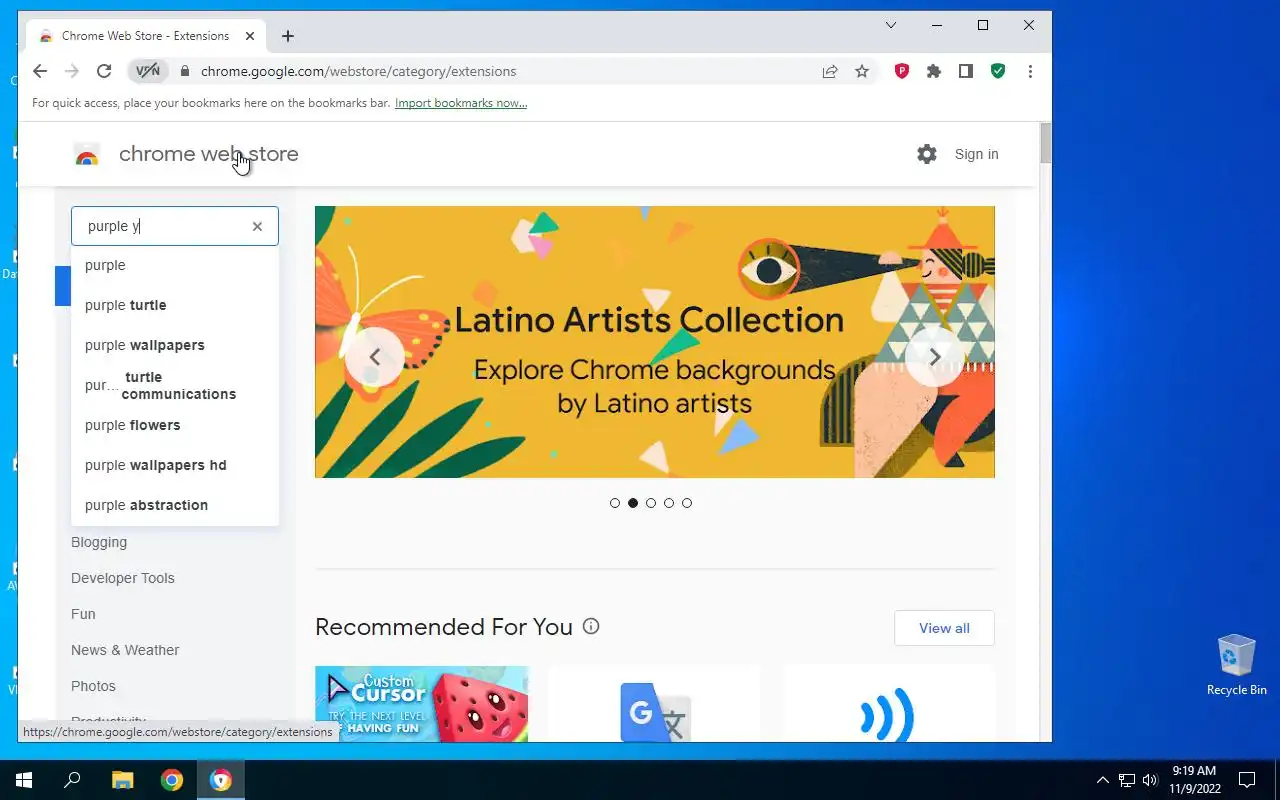Select the fourth carousel dot
Screen dimensions: 1280x800
point(669,503)
